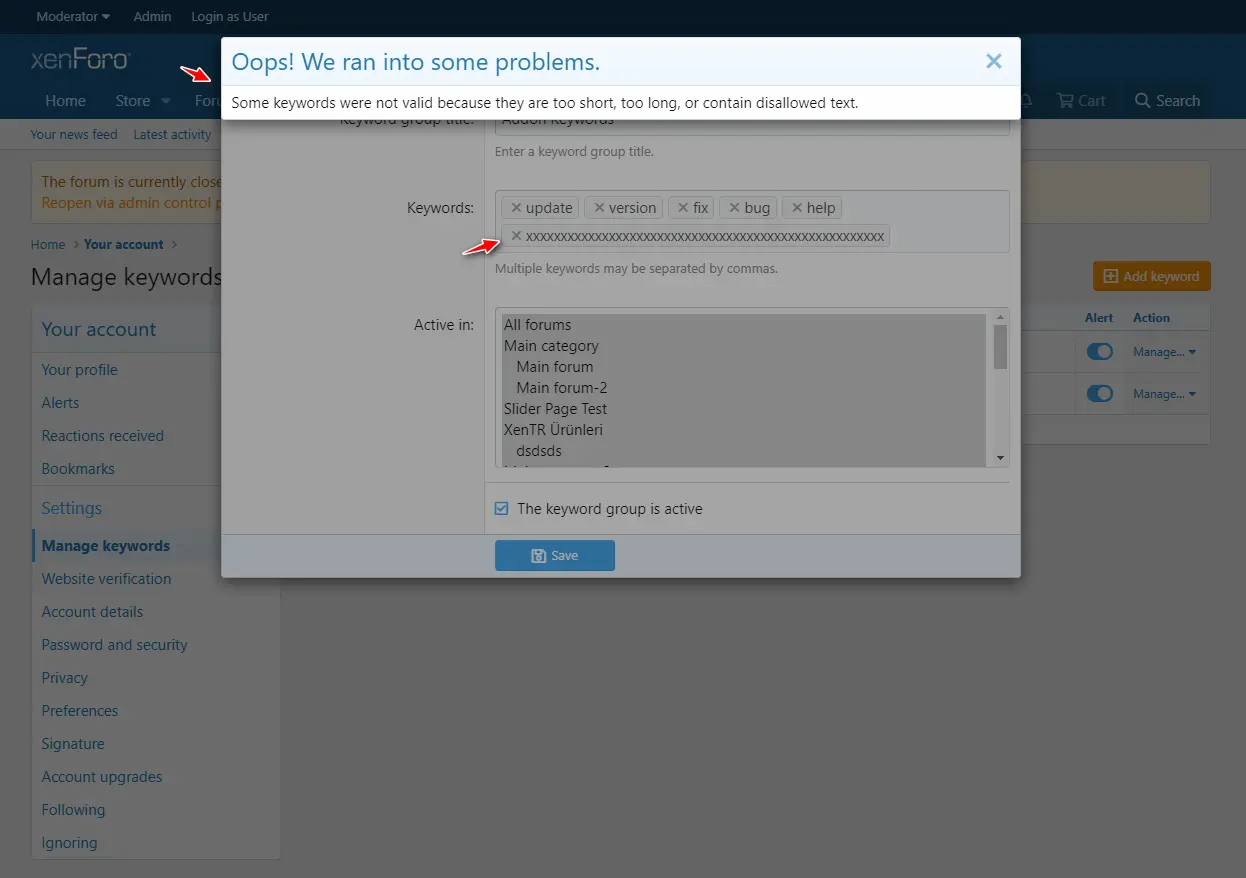Click the list scrollbar up arrow
This screenshot has width=1246, height=878.
1000,317
